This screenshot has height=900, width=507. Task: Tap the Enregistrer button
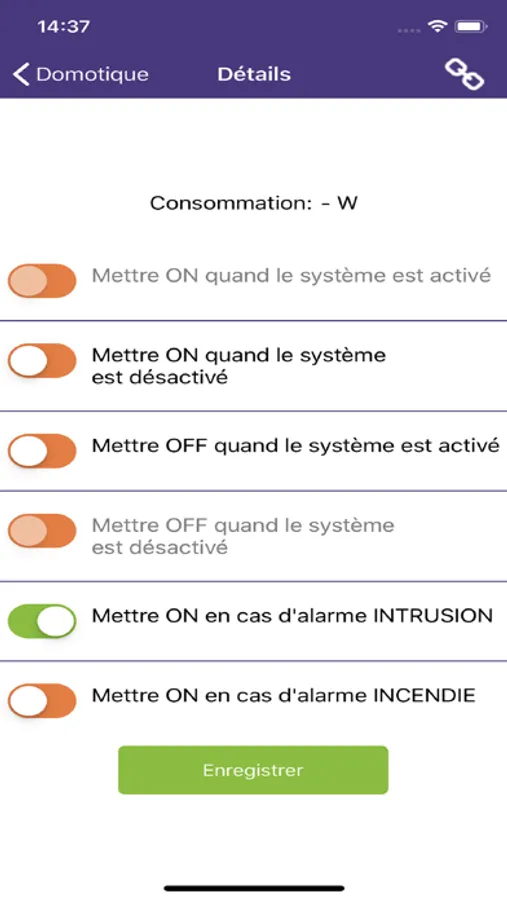(x=253, y=770)
